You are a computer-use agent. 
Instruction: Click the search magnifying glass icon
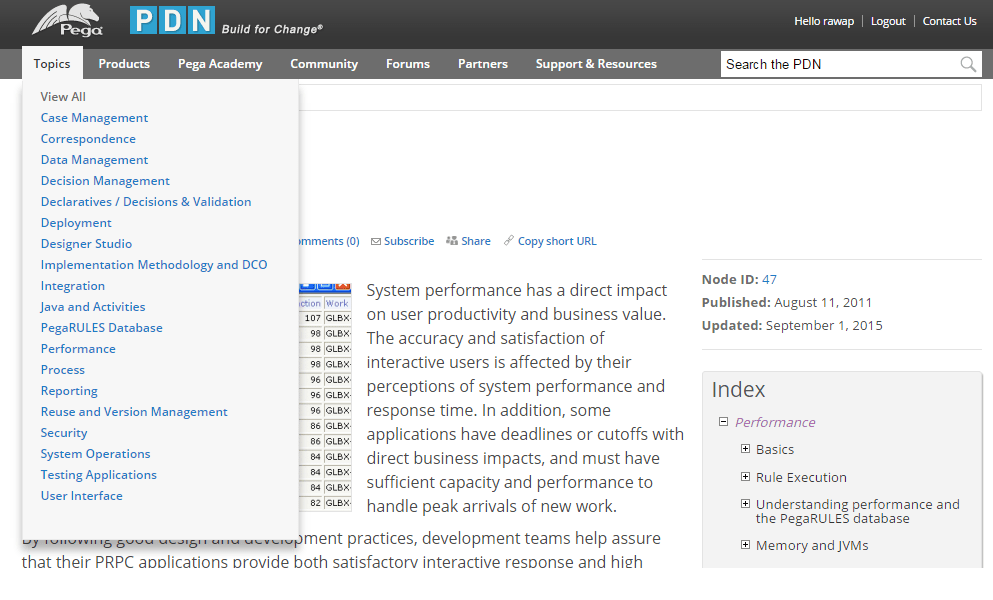pyautogui.click(x=966, y=63)
